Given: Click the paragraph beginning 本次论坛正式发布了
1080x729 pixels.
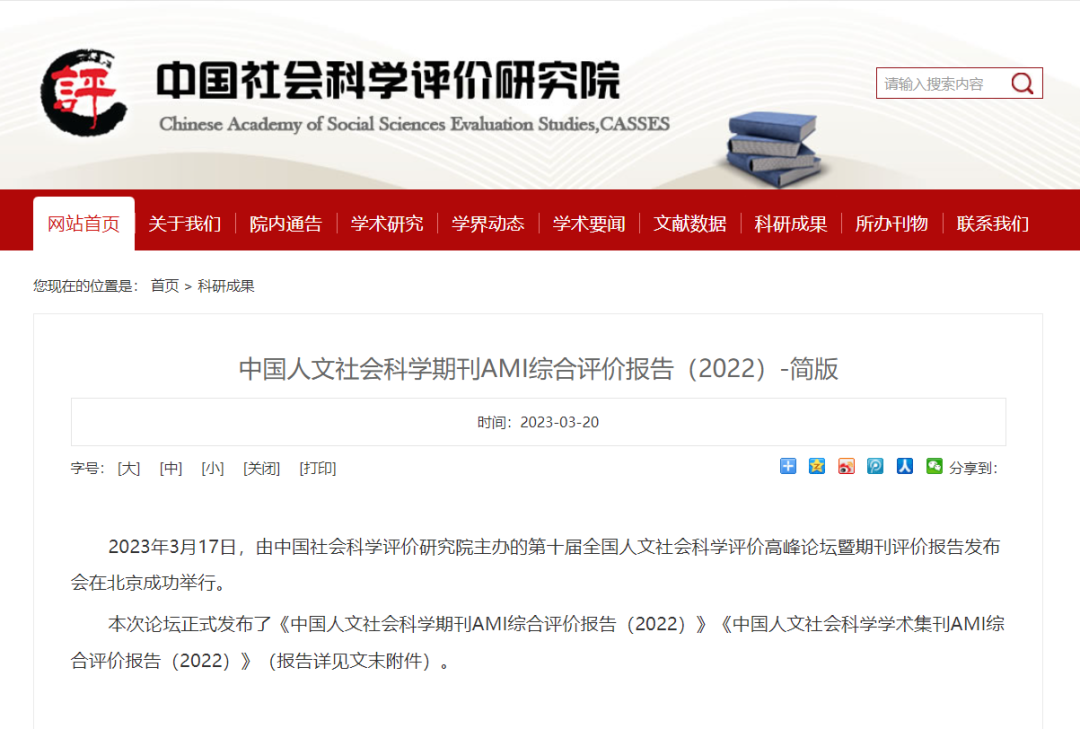Looking at the screenshot, I should [537, 642].
